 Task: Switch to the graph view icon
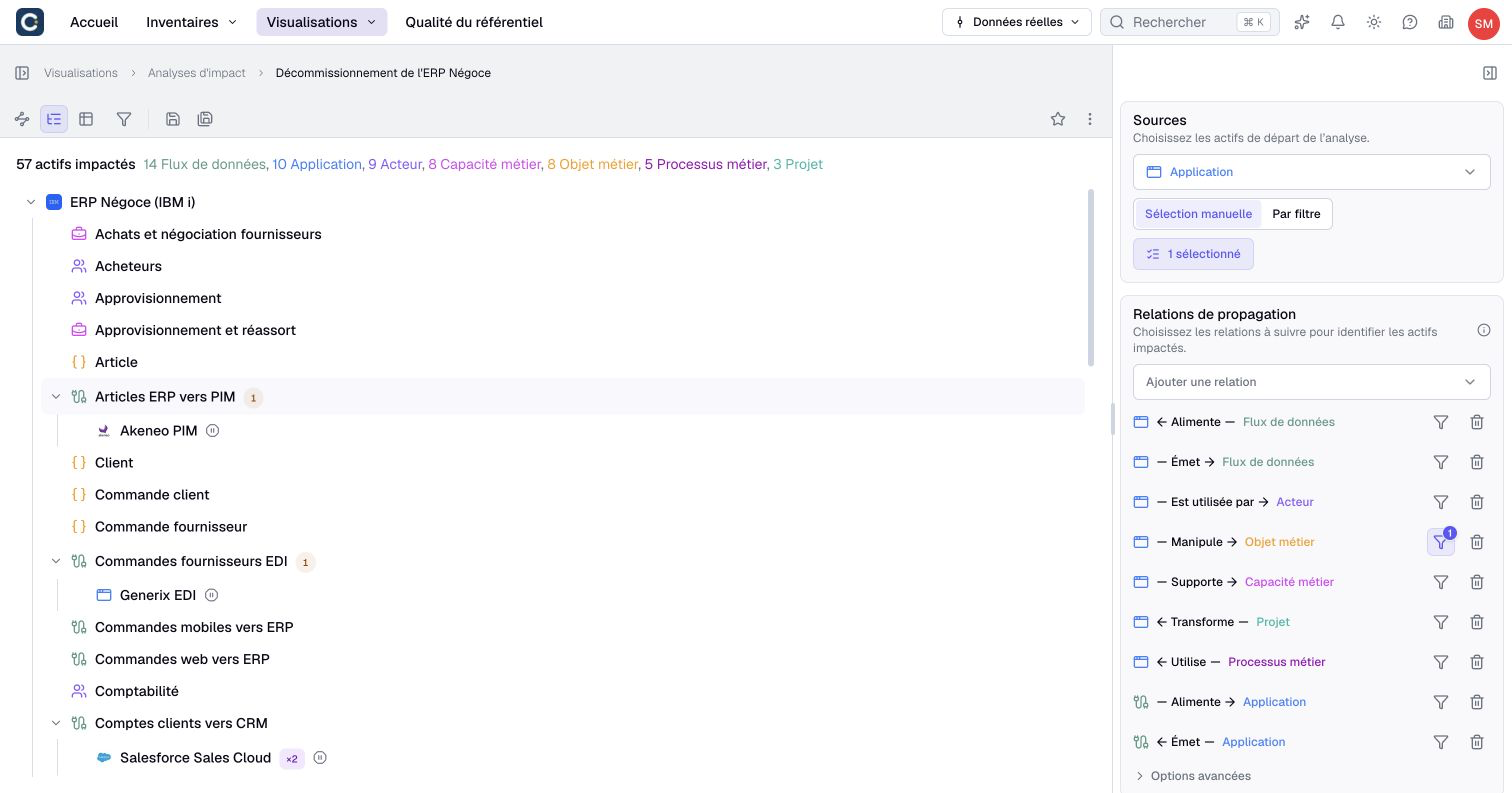click(x=22, y=119)
